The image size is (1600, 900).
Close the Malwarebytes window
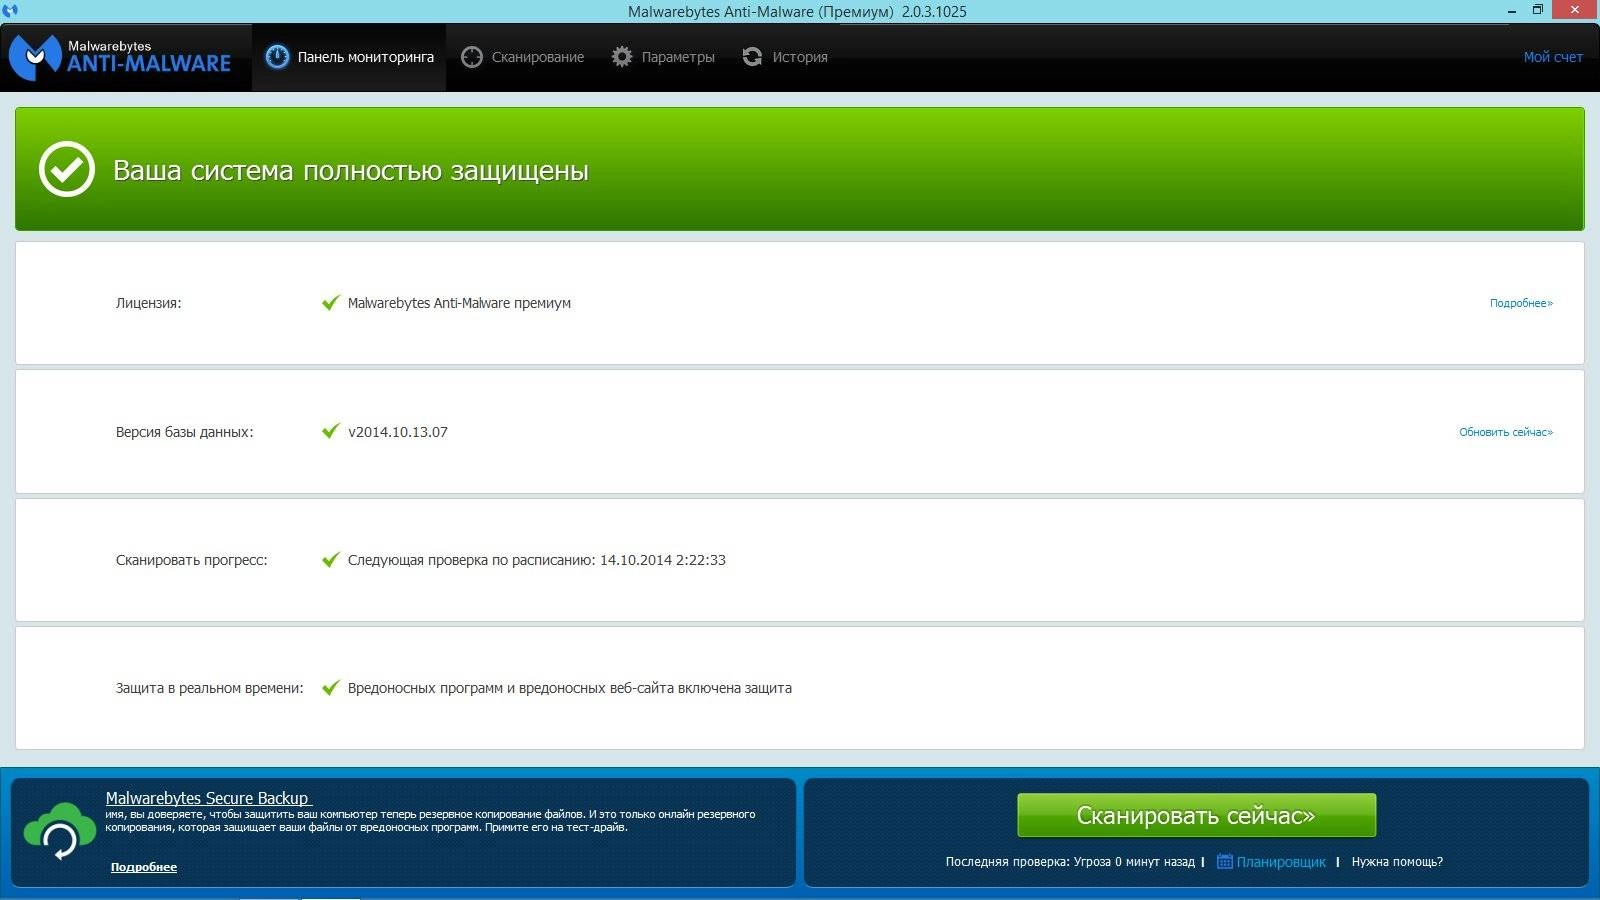coord(1577,11)
